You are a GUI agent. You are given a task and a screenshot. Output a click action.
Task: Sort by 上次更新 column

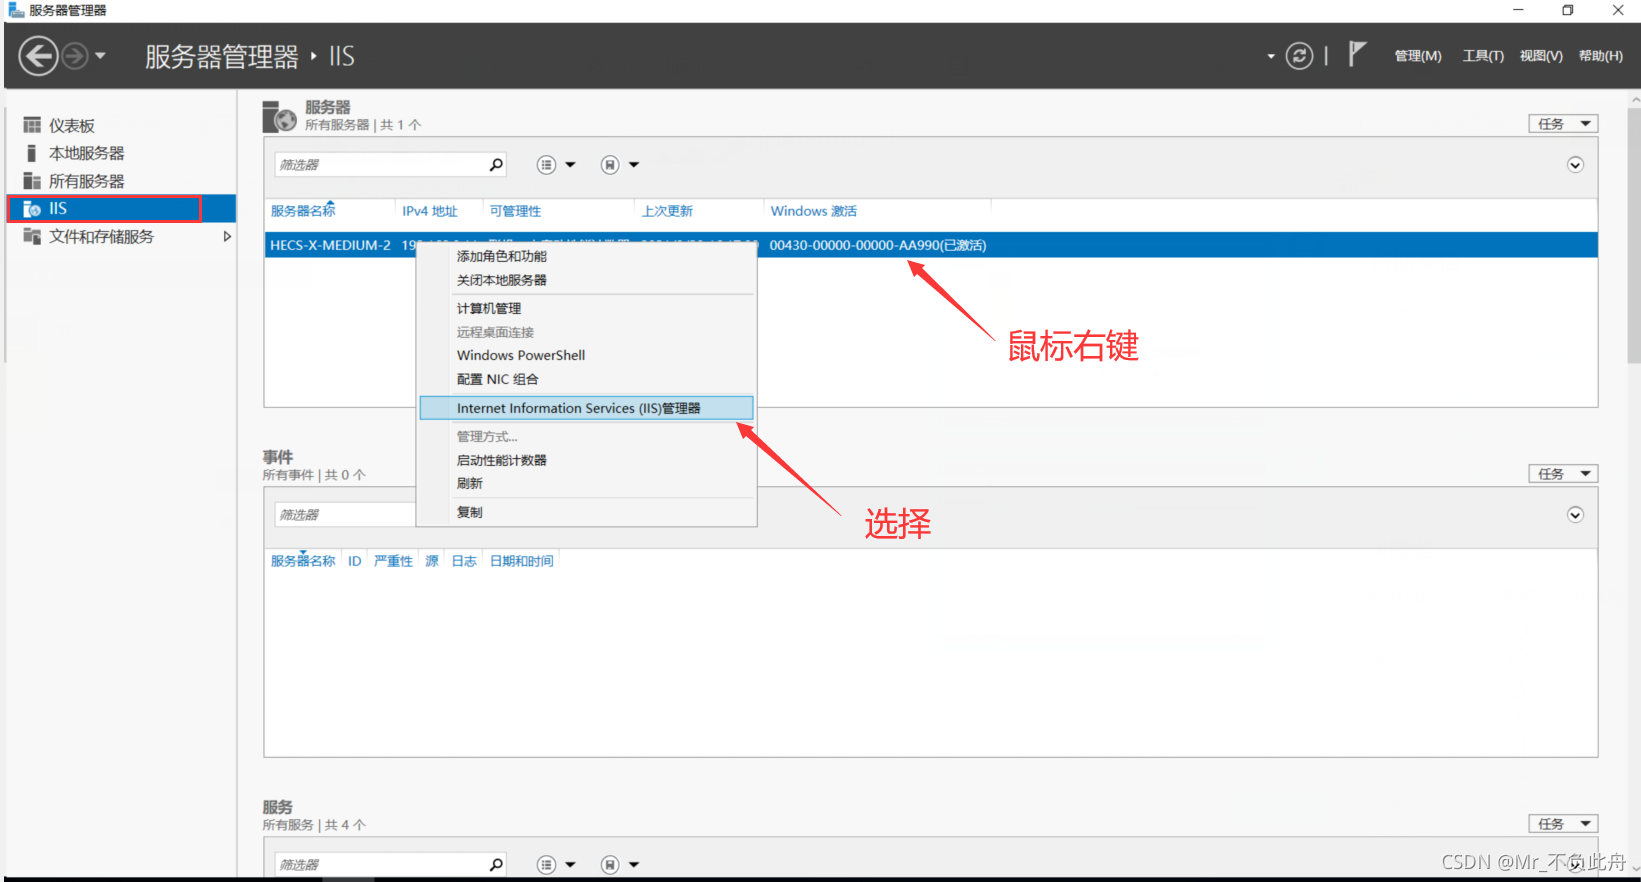click(x=667, y=211)
